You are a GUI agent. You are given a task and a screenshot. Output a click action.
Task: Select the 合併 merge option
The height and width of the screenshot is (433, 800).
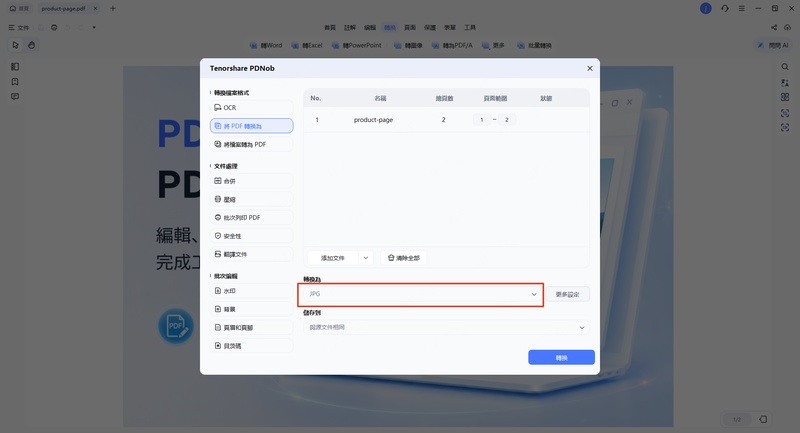[x=252, y=181]
